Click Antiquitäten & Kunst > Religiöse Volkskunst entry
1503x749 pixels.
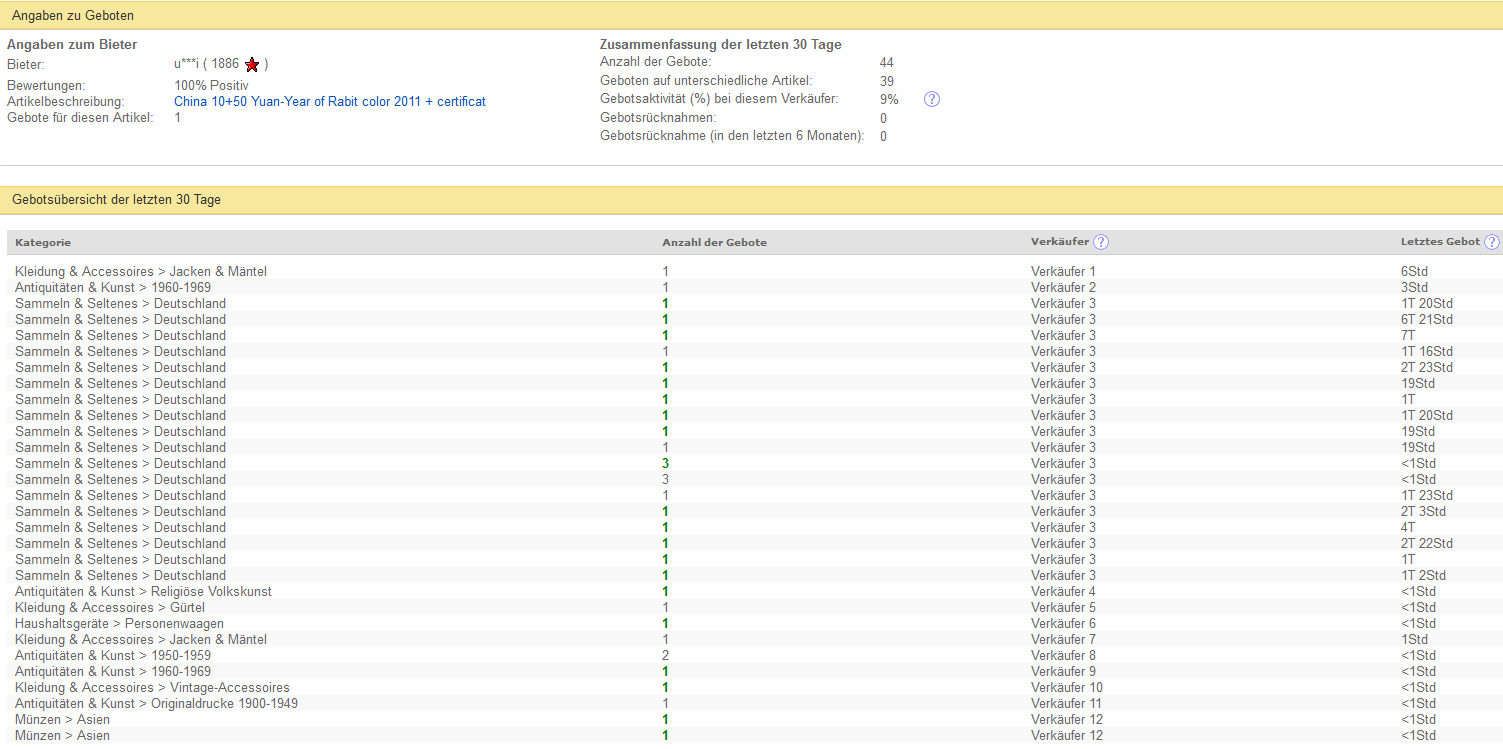pos(143,592)
